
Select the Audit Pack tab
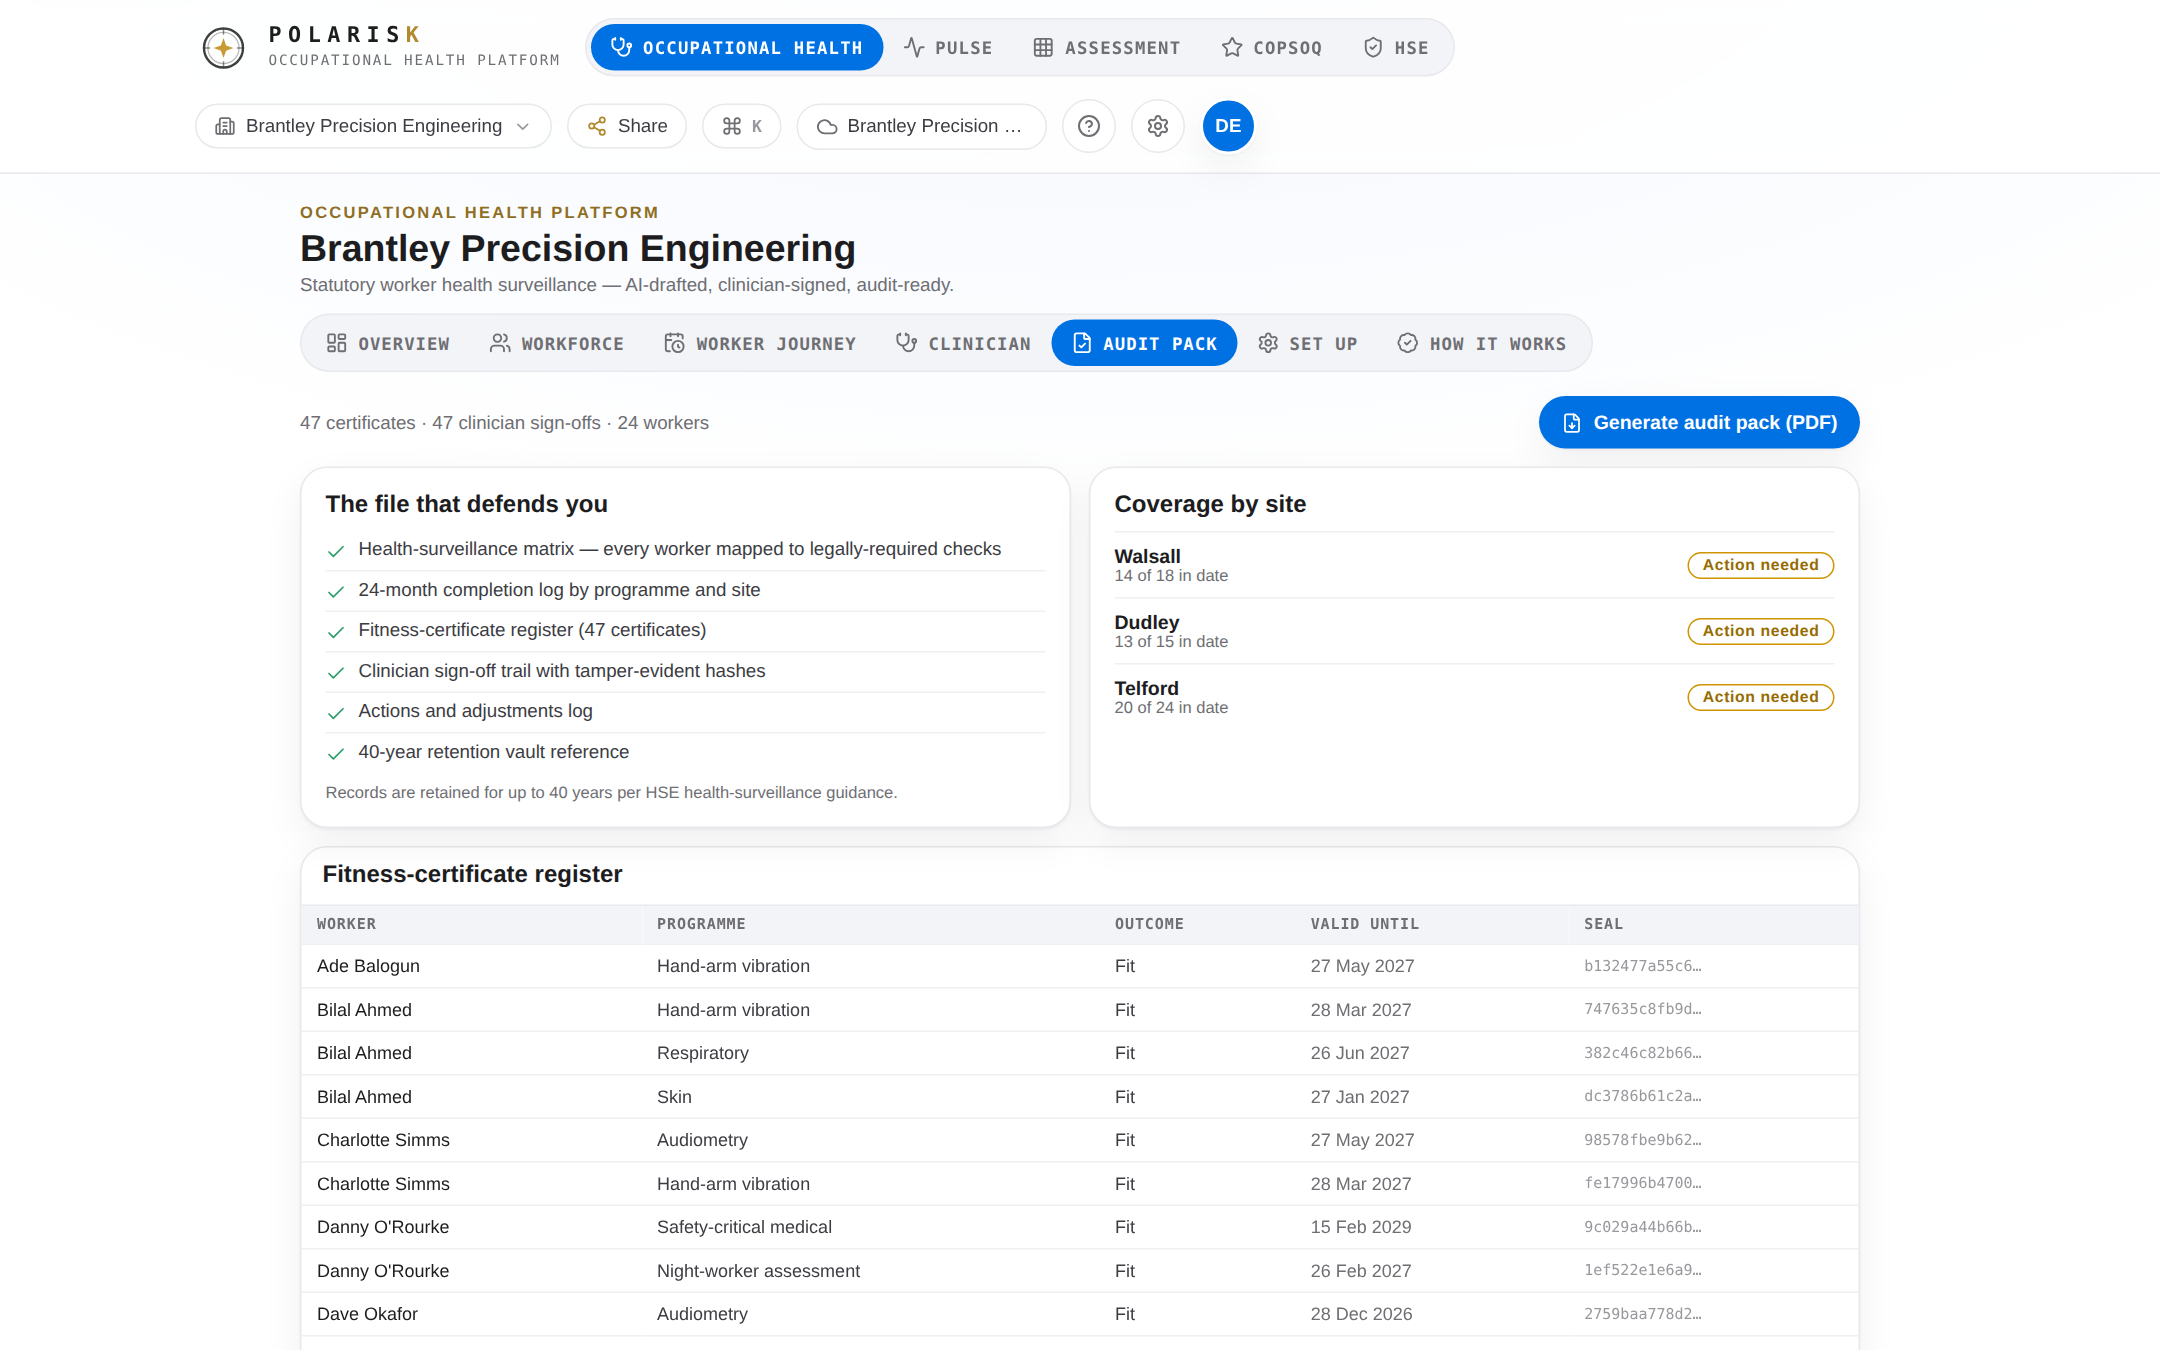point(1144,343)
